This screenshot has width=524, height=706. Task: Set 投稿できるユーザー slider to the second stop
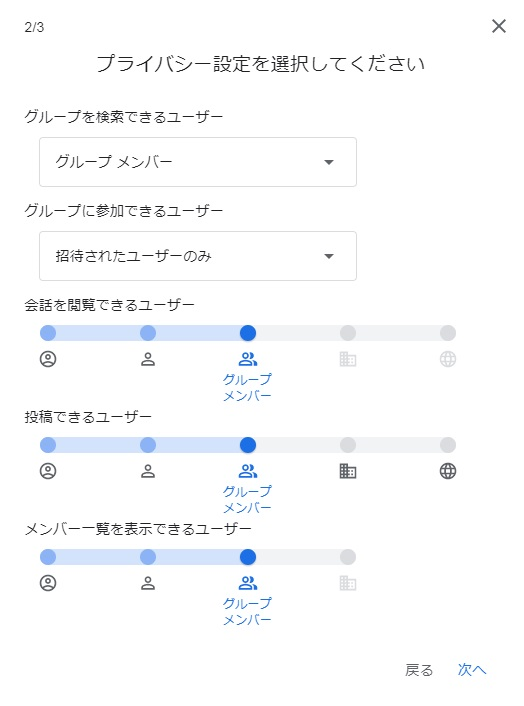pyautogui.click(x=148, y=445)
